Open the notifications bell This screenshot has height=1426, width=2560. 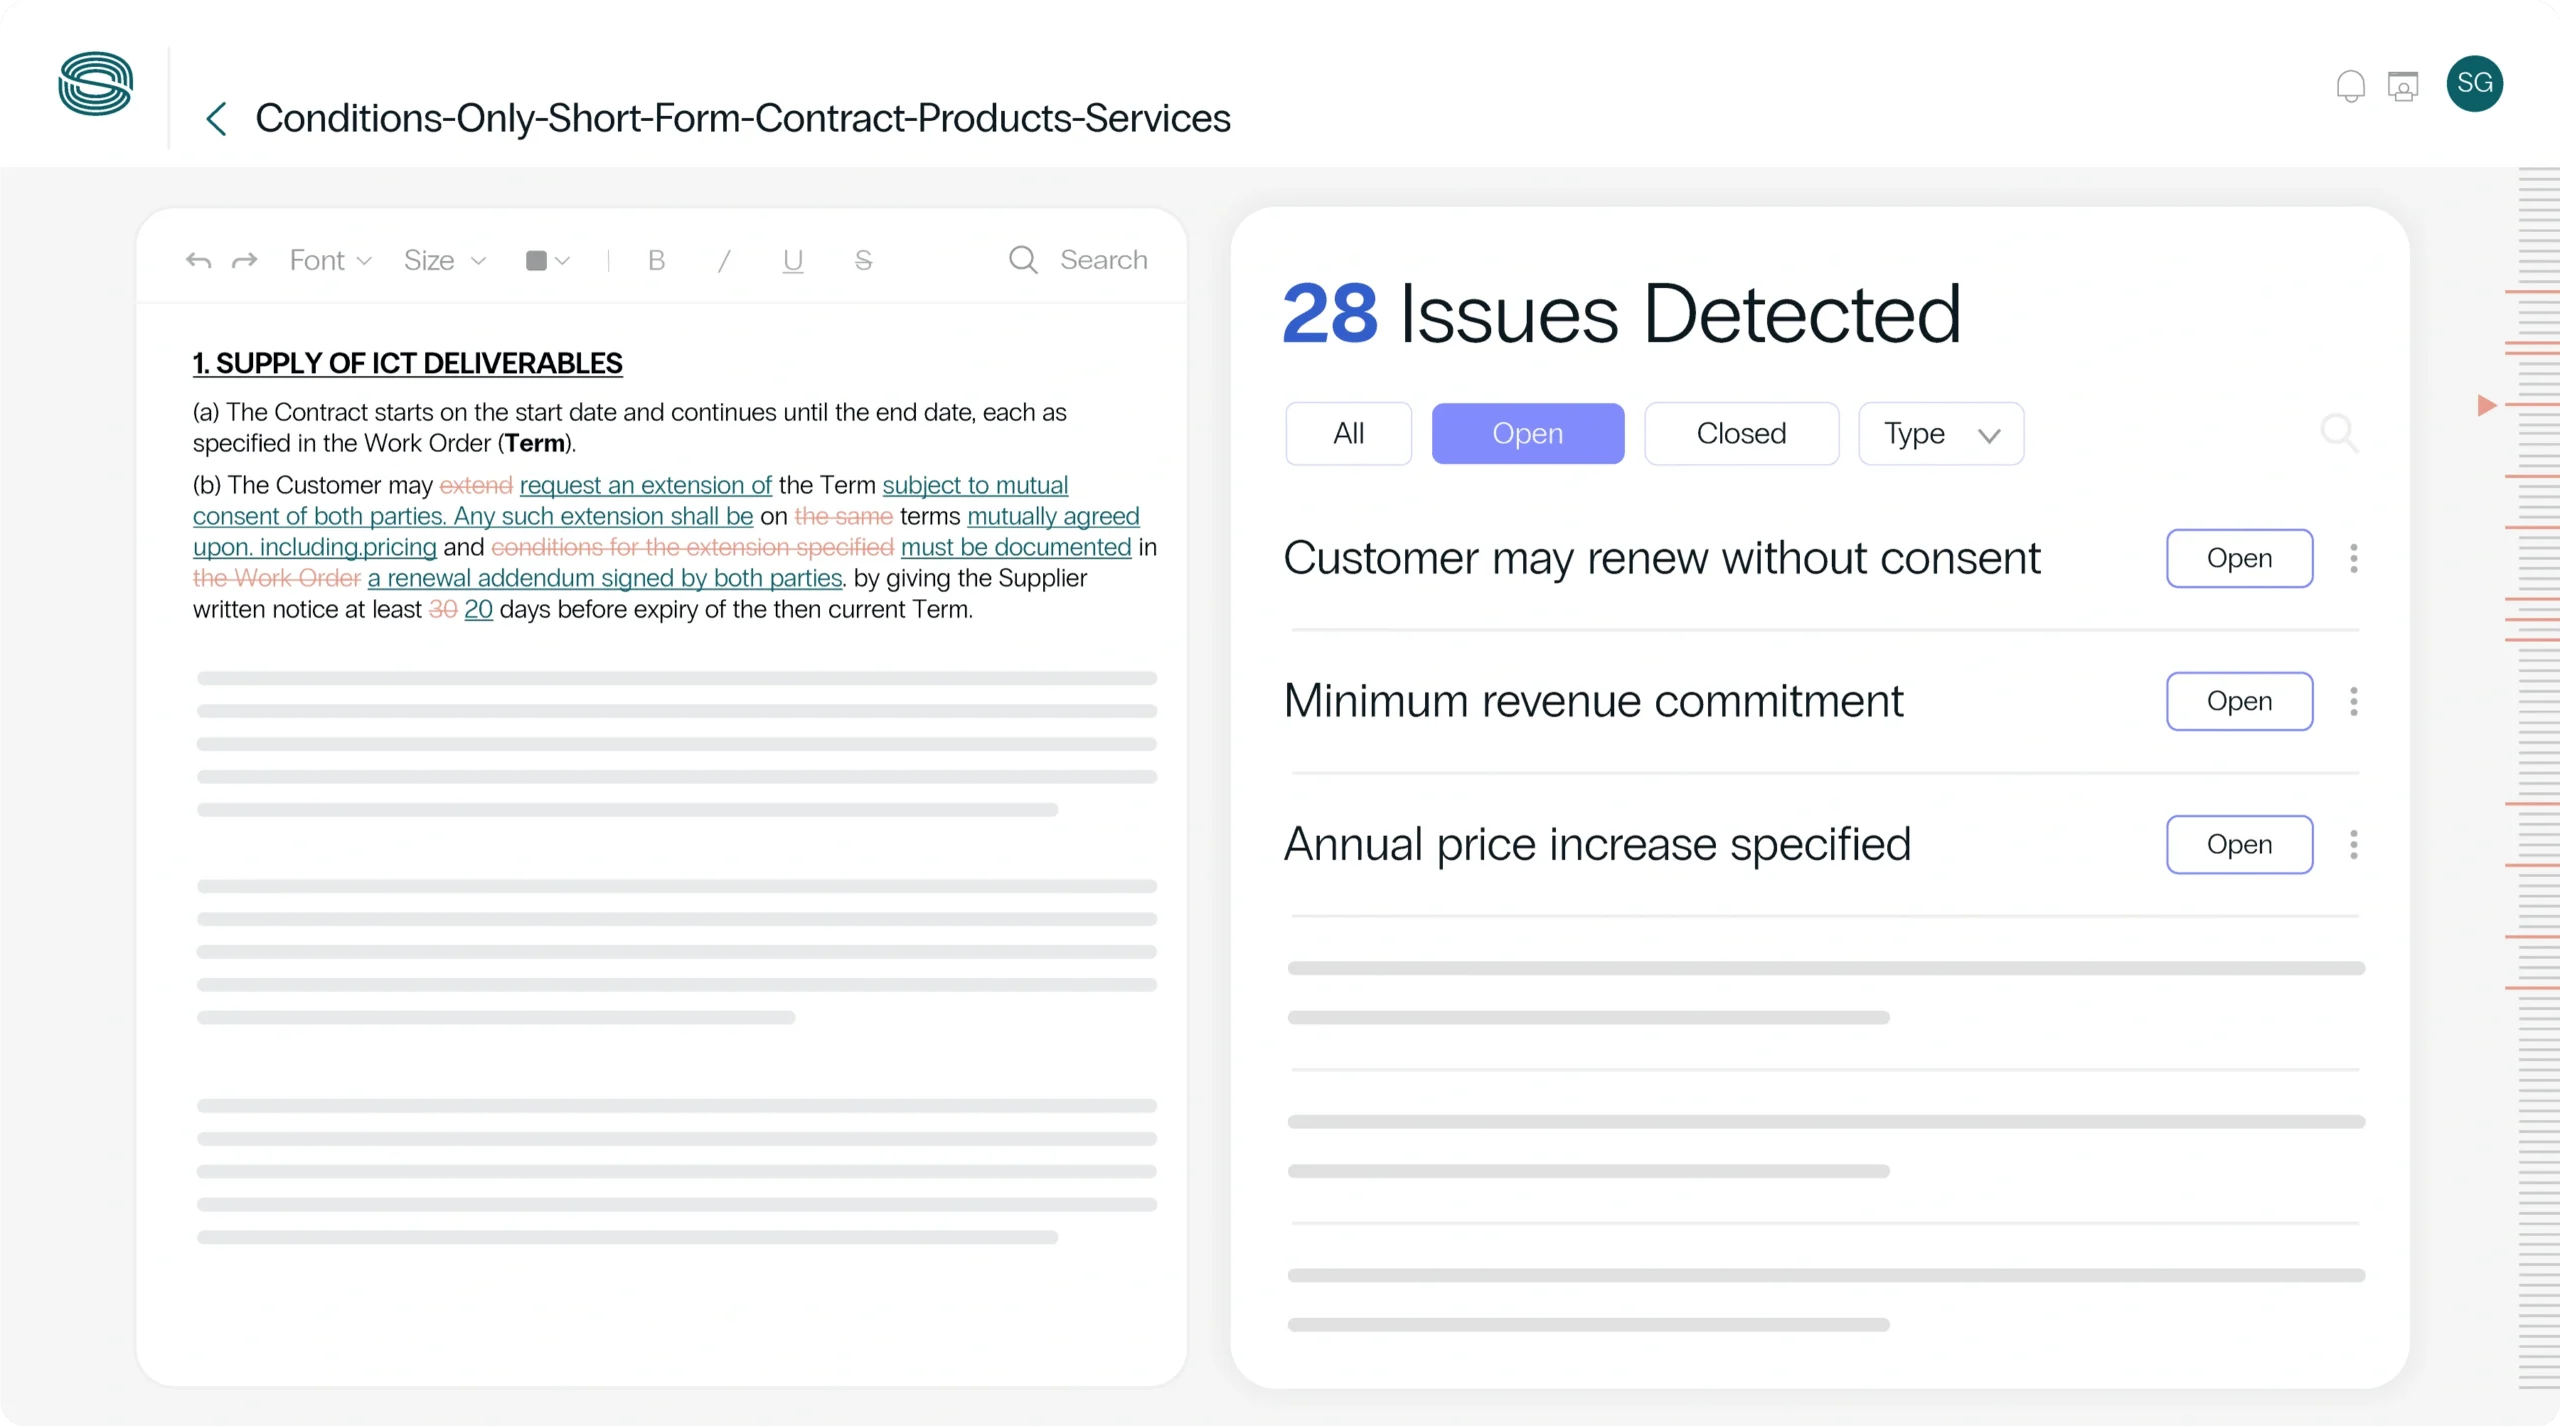[x=2349, y=84]
